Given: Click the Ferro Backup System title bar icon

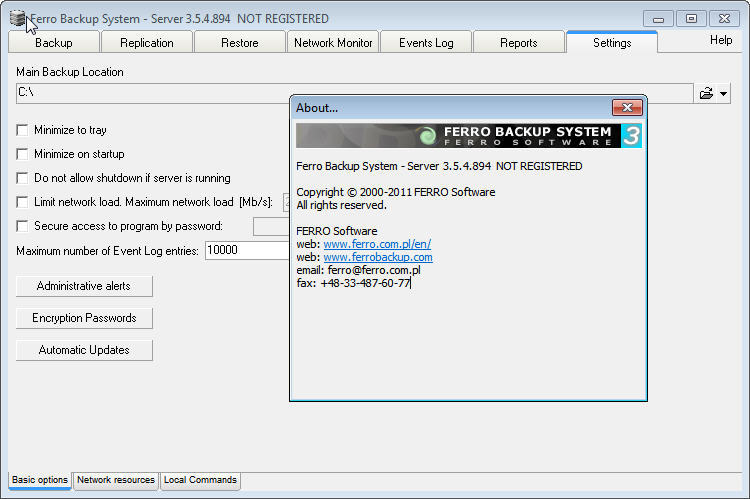Looking at the screenshot, I should (x=17, y=19).
